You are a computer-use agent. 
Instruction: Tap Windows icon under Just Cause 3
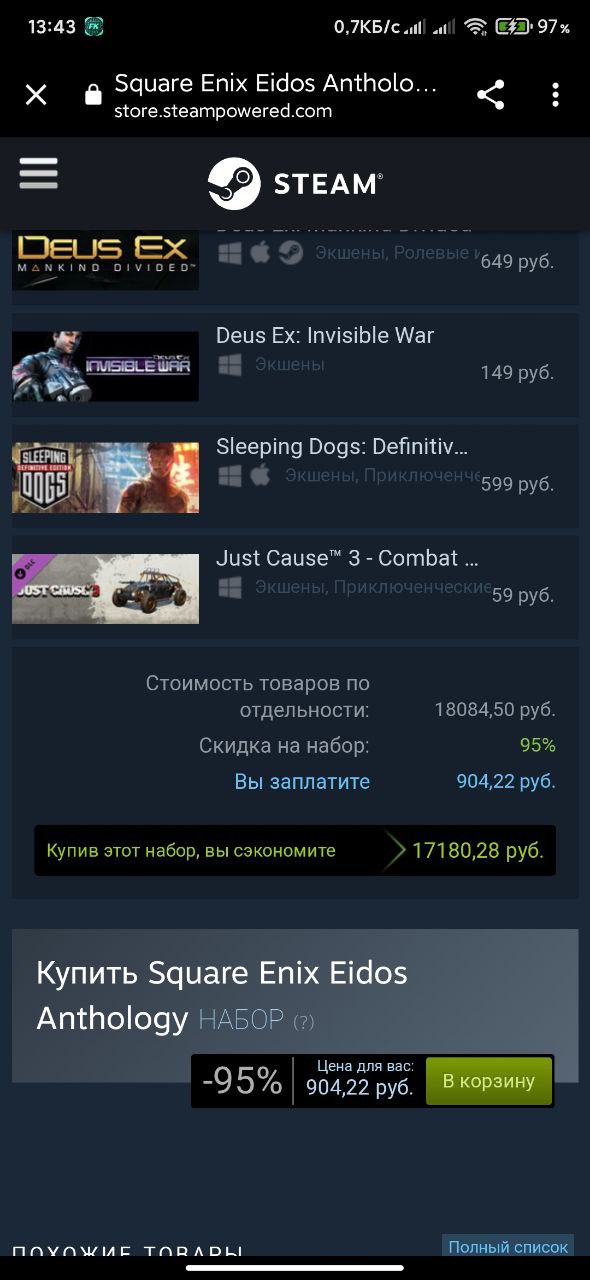[x=229, y=587]
